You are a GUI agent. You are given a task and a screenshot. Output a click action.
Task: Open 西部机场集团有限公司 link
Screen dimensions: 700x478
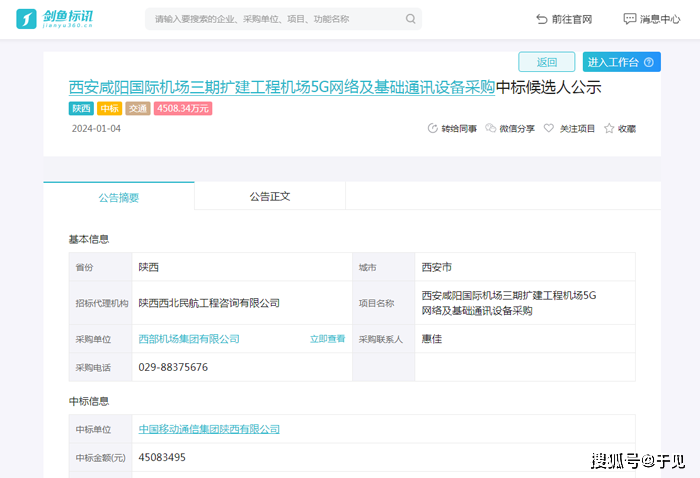[x=189, y=339]
